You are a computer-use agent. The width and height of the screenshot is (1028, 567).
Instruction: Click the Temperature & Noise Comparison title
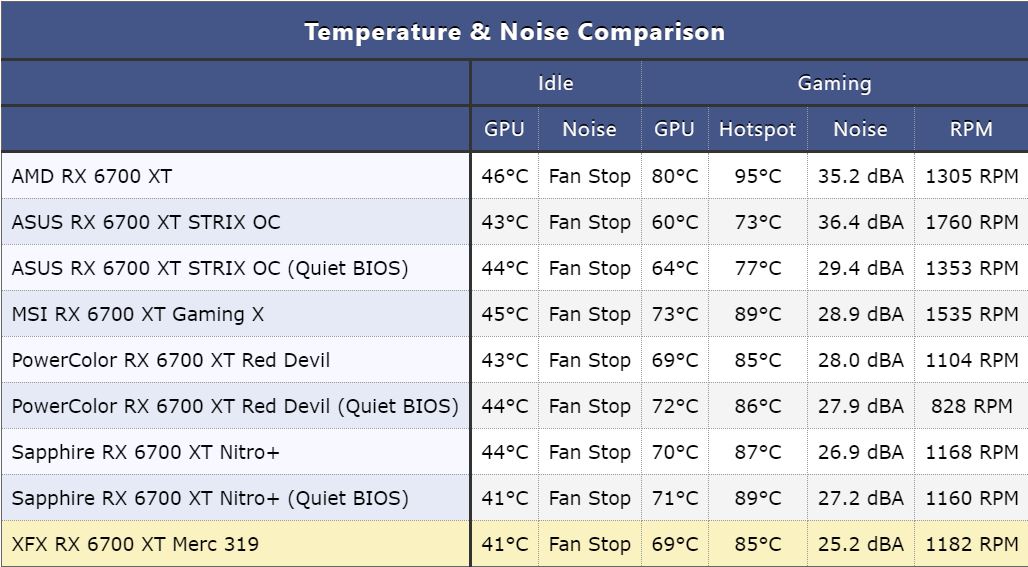[x=514, y=31]
